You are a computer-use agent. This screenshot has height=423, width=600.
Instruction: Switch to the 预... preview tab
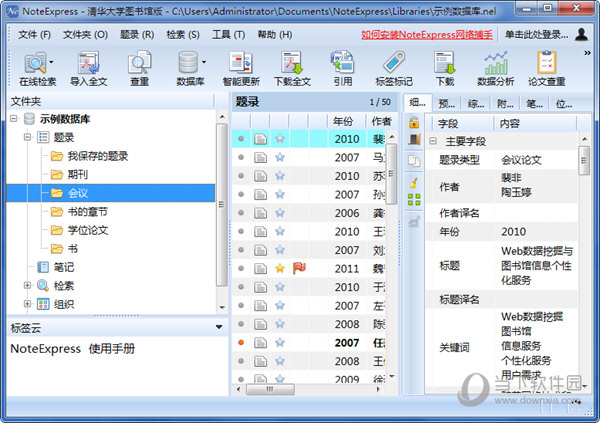pos(446,103)
